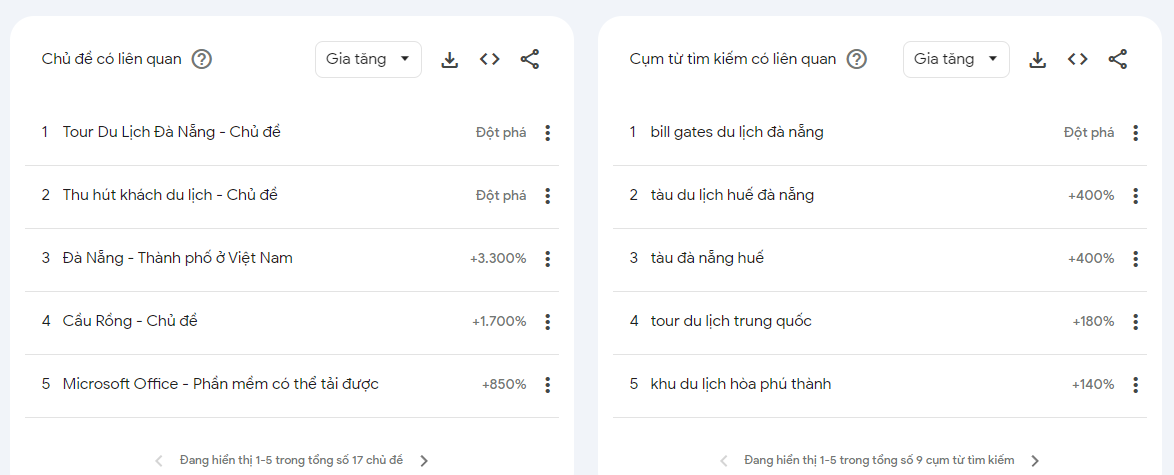1174x475 pixels.
Task: Click help icon beside 'Cụm từ tìm kiếm có liên quan'
Action: click(857, 59)
